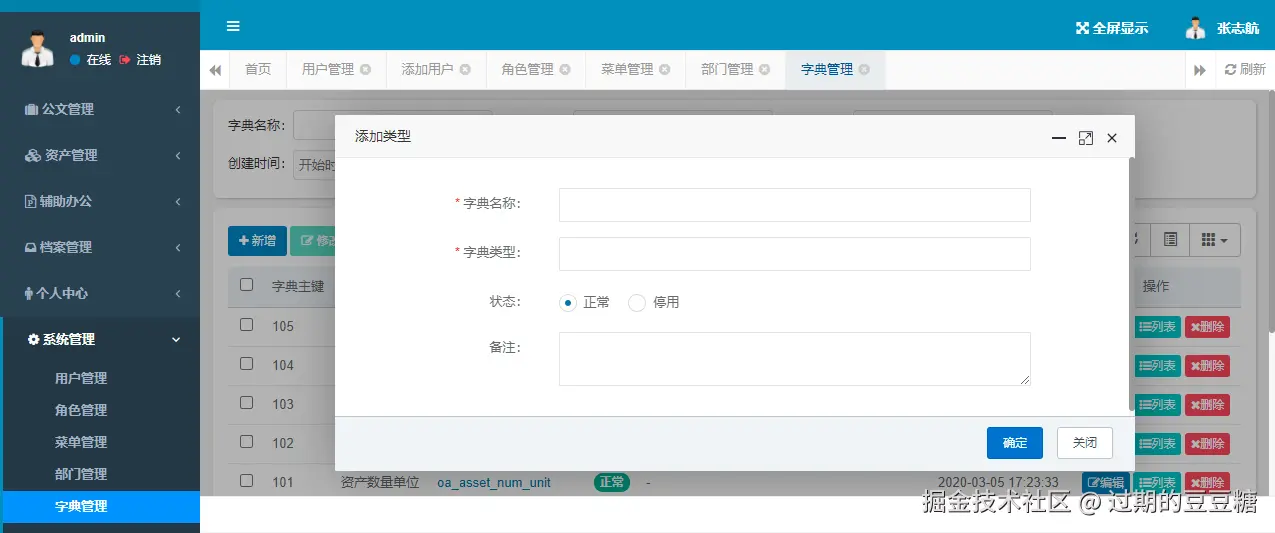The image size is (1275, 533).
Task: Click the online status indicator
Action: point(91,60)
